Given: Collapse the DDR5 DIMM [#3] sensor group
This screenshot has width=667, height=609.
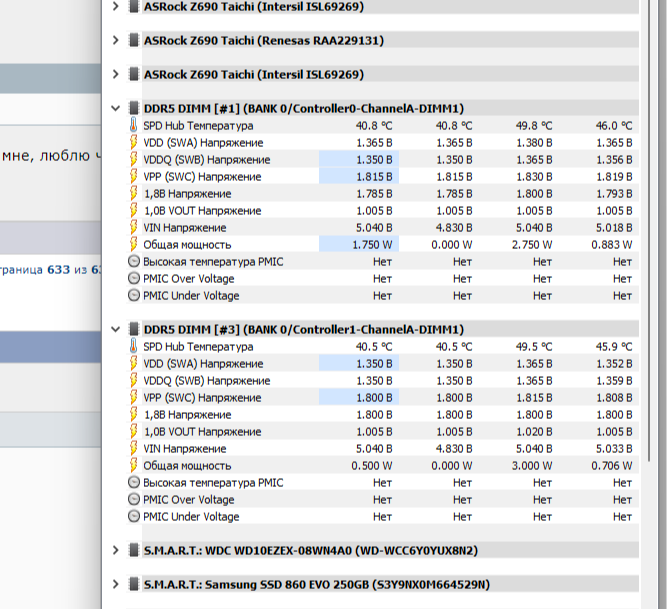Looking at the screenshot, I should [x=116, y=329].
